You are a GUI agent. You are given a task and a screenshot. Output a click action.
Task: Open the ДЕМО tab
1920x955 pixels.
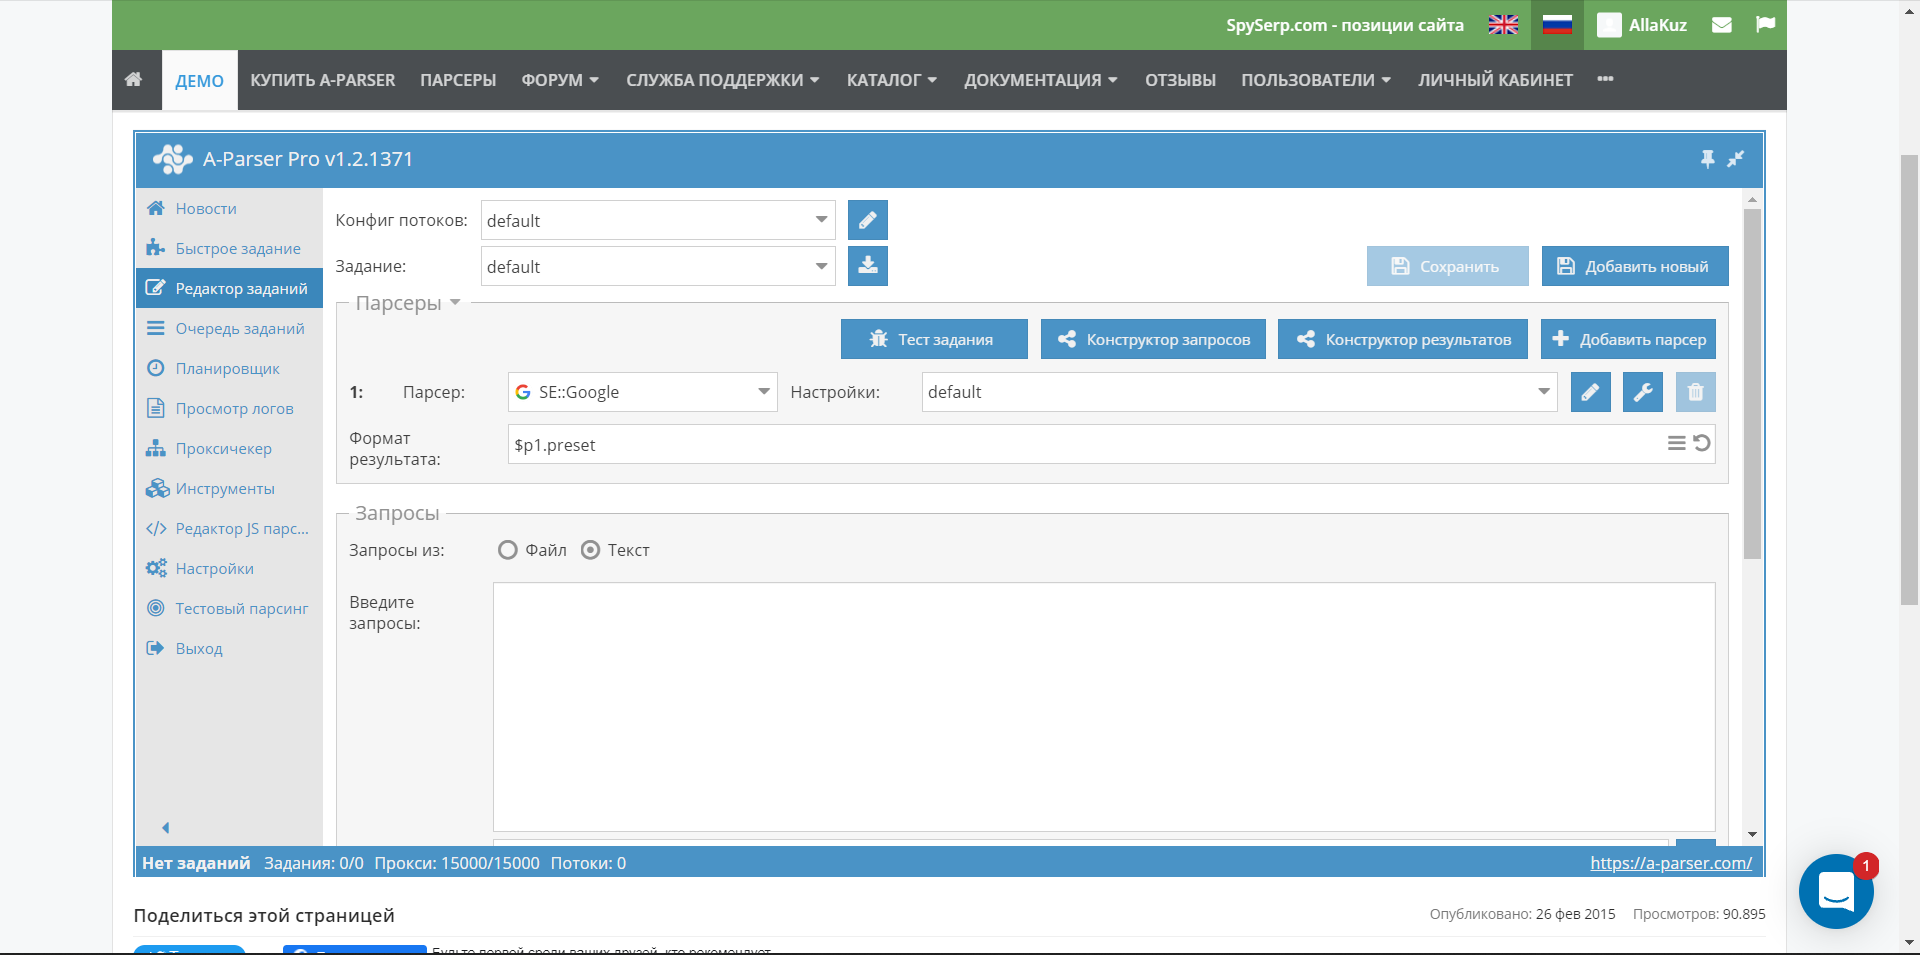200,81
